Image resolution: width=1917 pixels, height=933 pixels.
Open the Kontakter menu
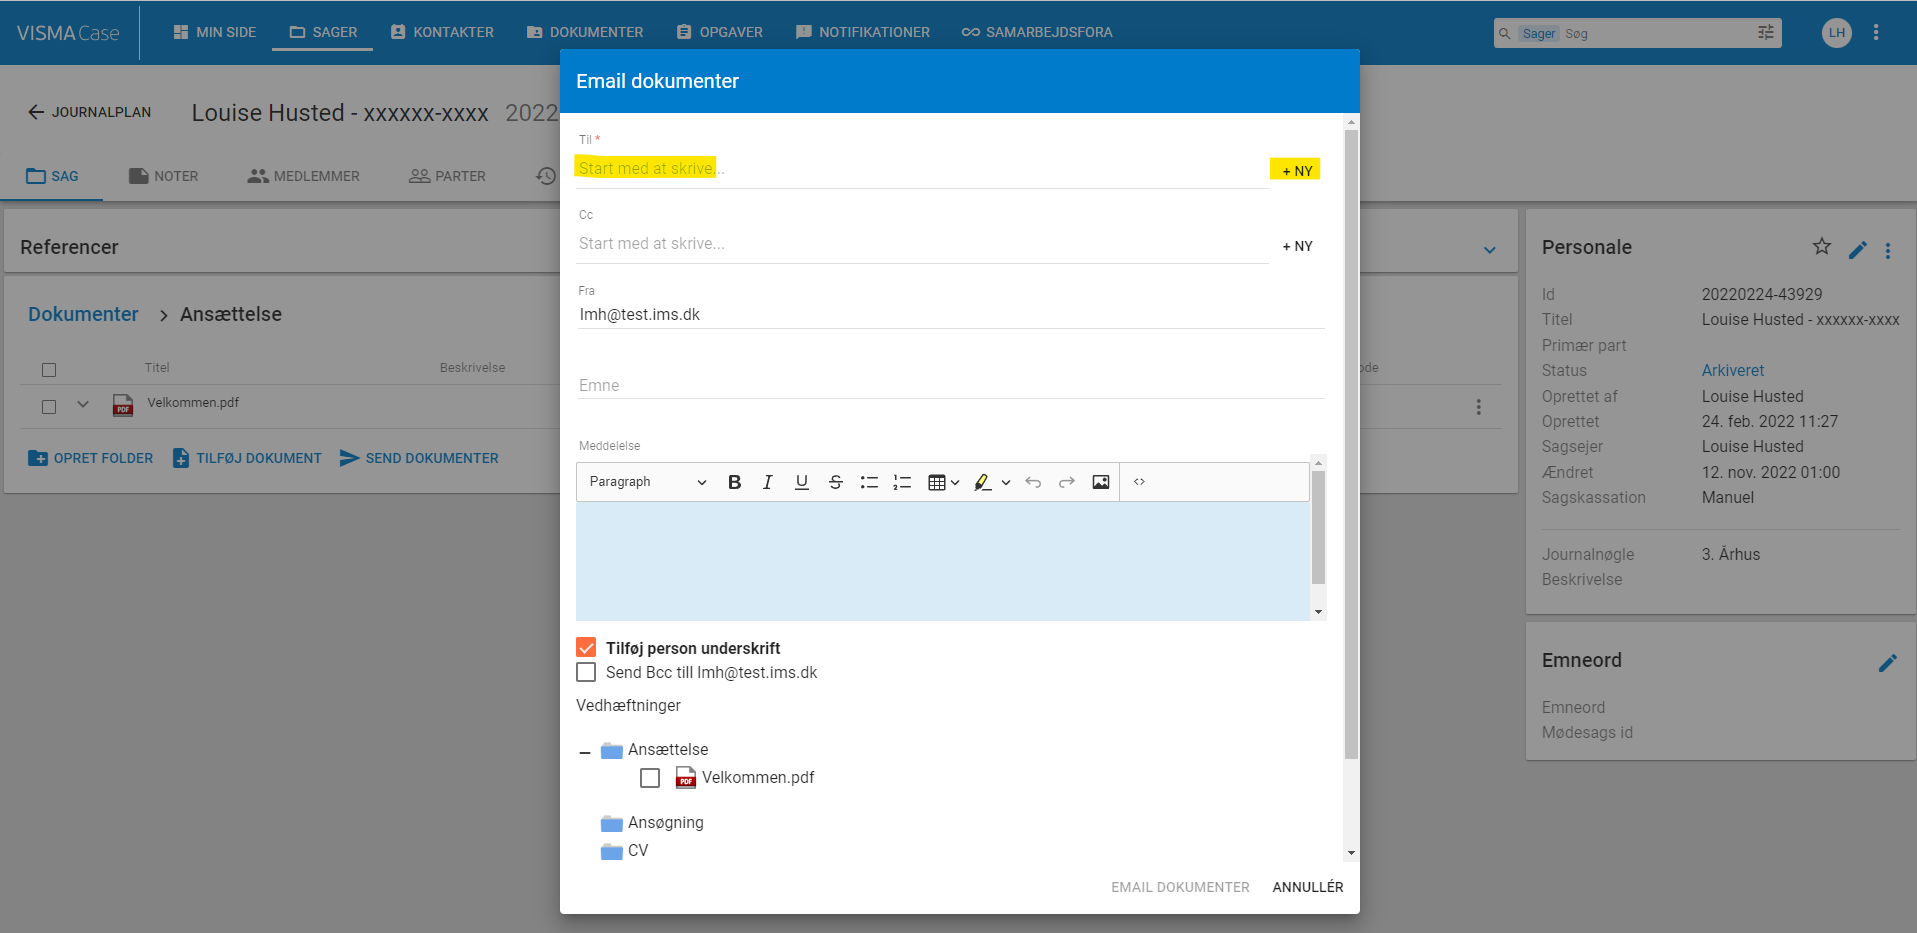pos(442,32)
